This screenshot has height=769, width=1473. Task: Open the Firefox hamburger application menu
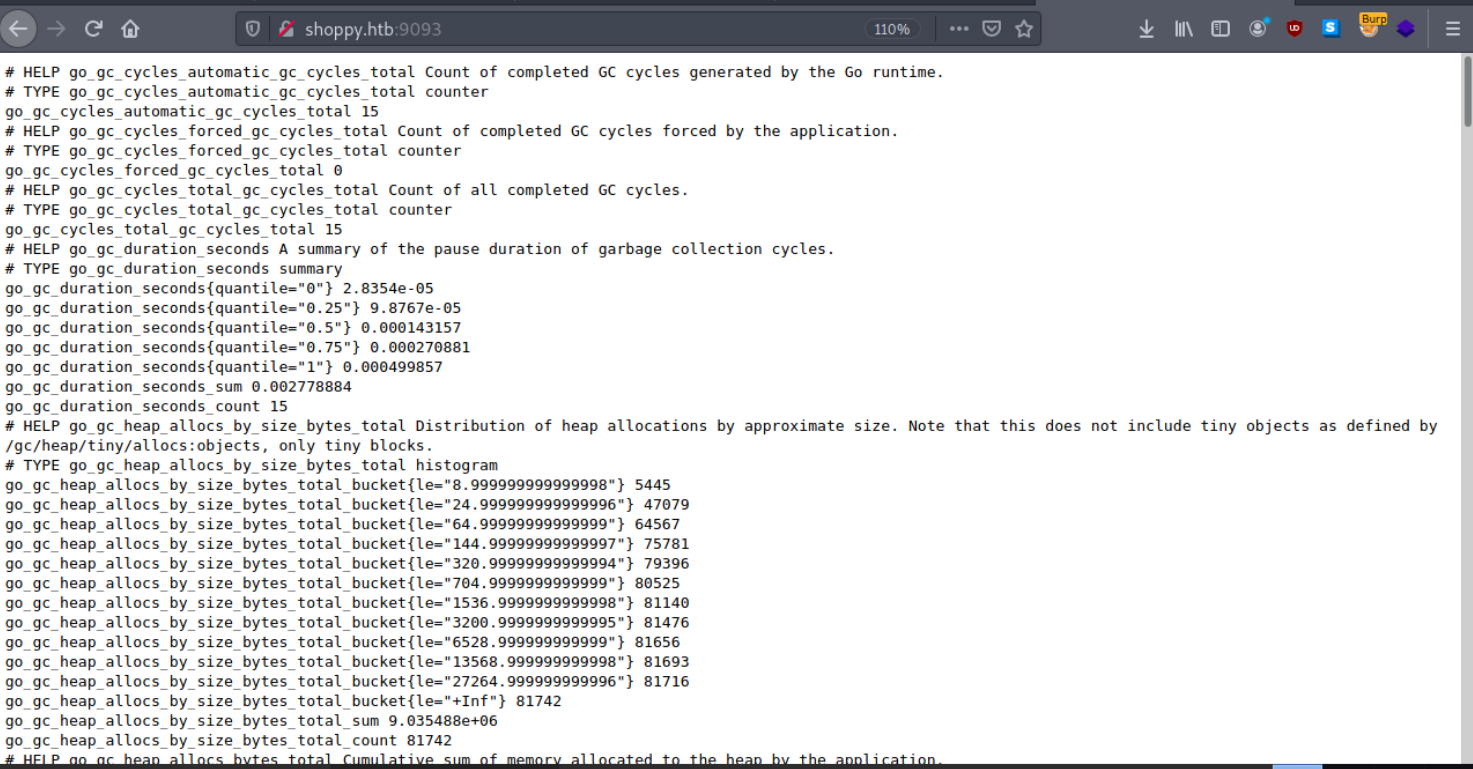1451,28
